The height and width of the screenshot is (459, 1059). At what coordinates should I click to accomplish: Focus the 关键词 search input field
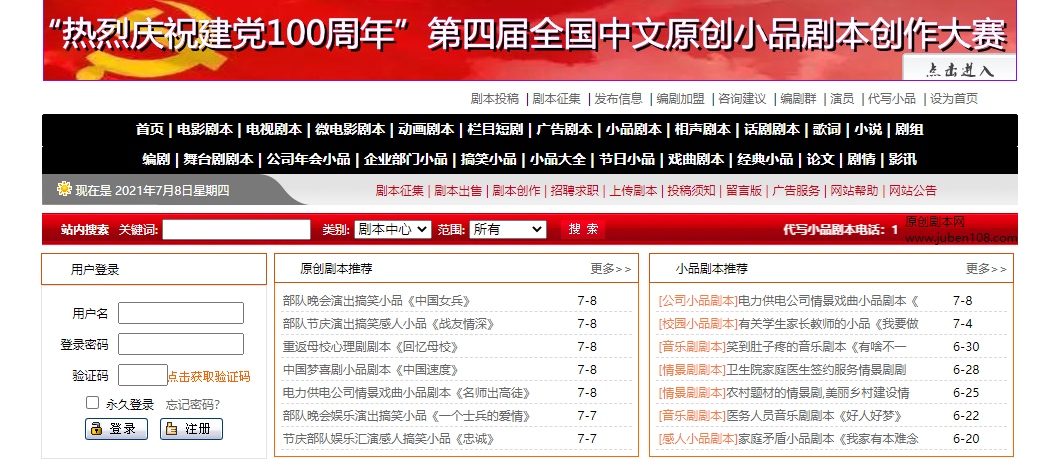pos(236,230)
